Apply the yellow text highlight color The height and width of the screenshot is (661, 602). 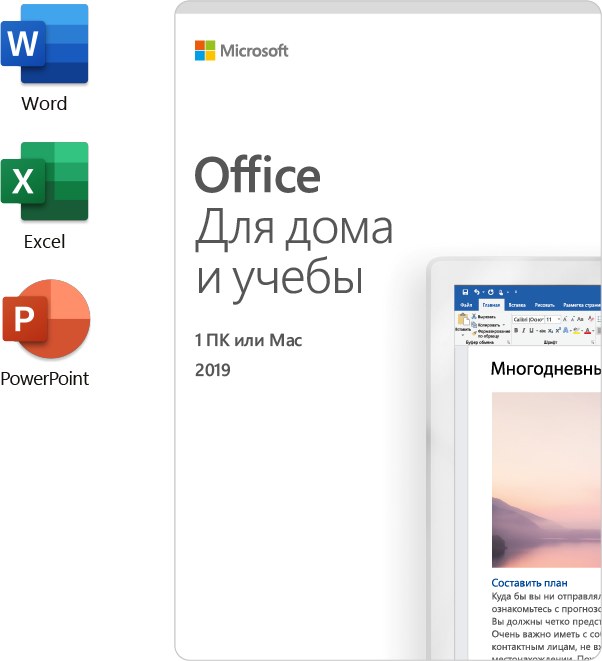[x=576, y=331]
